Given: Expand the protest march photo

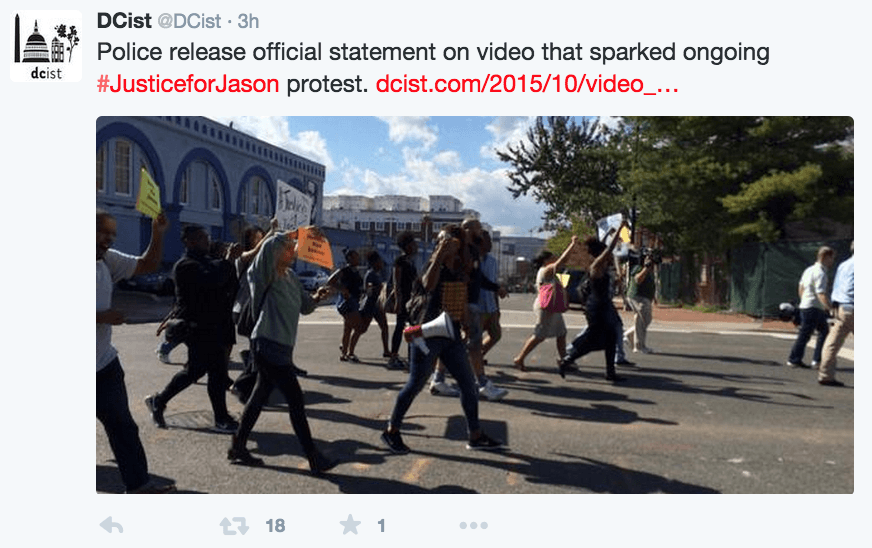Looking at the screenshot, I should (475, 305).
